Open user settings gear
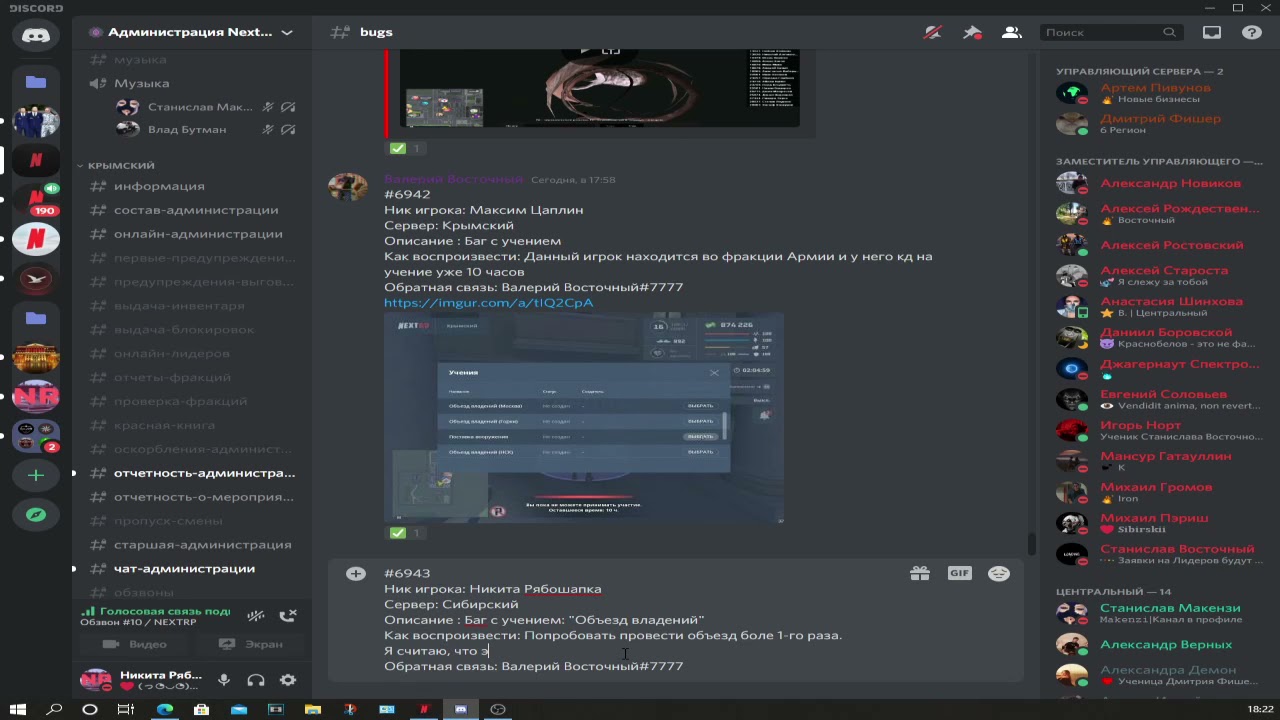Viewport: 1280px width, 720px height. coord(288,680)
